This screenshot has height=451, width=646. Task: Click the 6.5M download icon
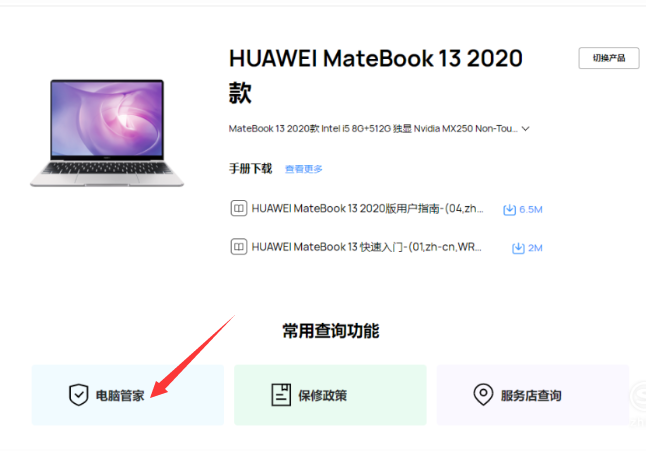point(509,210)
